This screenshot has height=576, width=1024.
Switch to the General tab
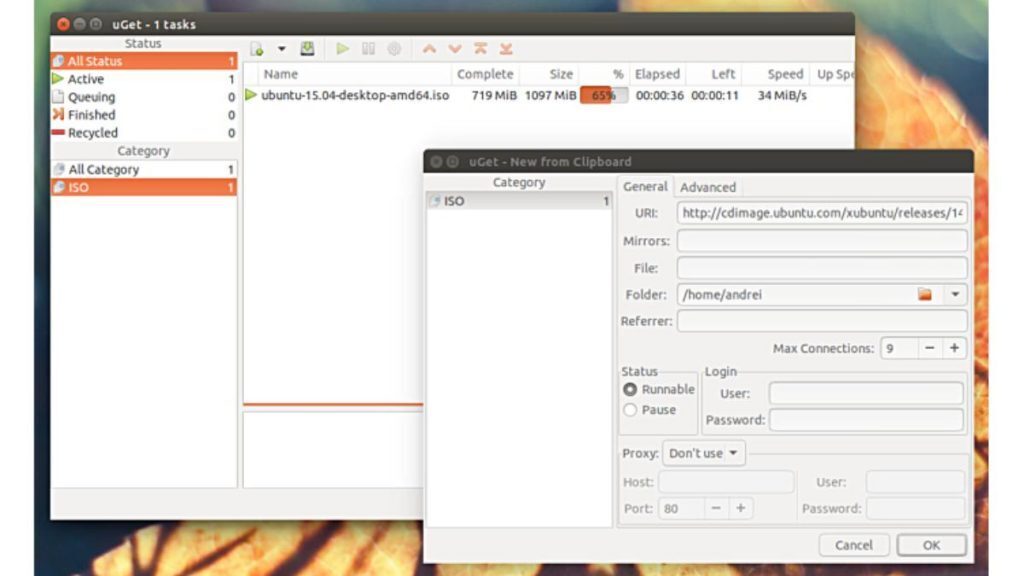click(645, 187)
